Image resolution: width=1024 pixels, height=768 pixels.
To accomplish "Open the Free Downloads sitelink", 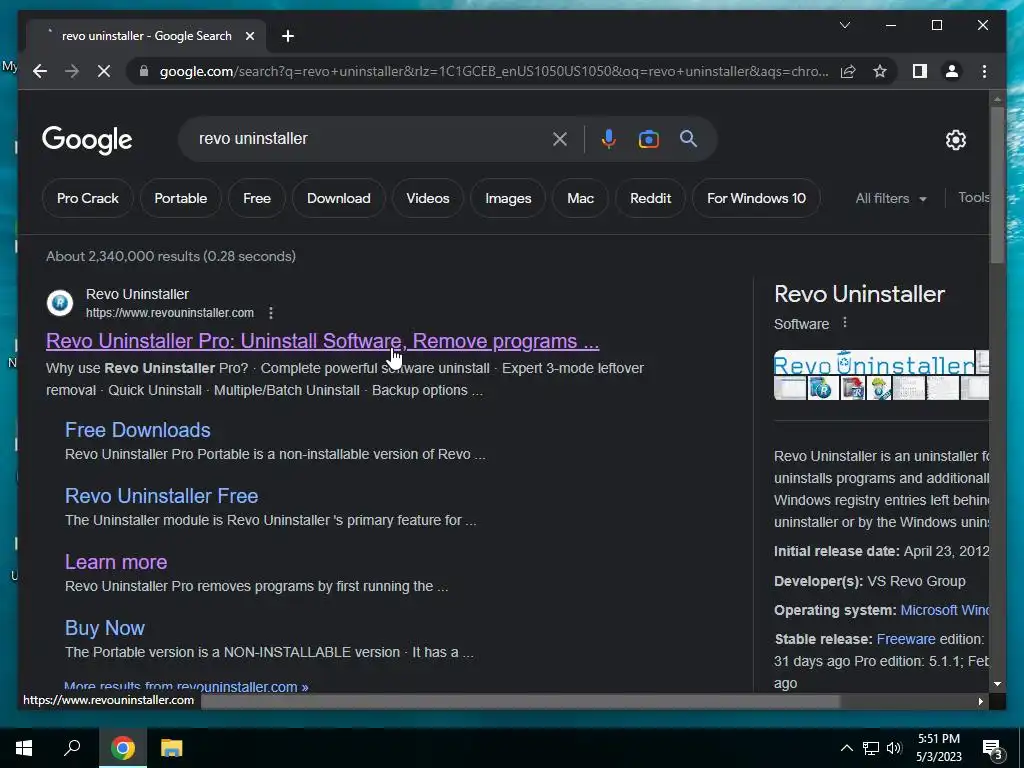I will click(138, 430).
